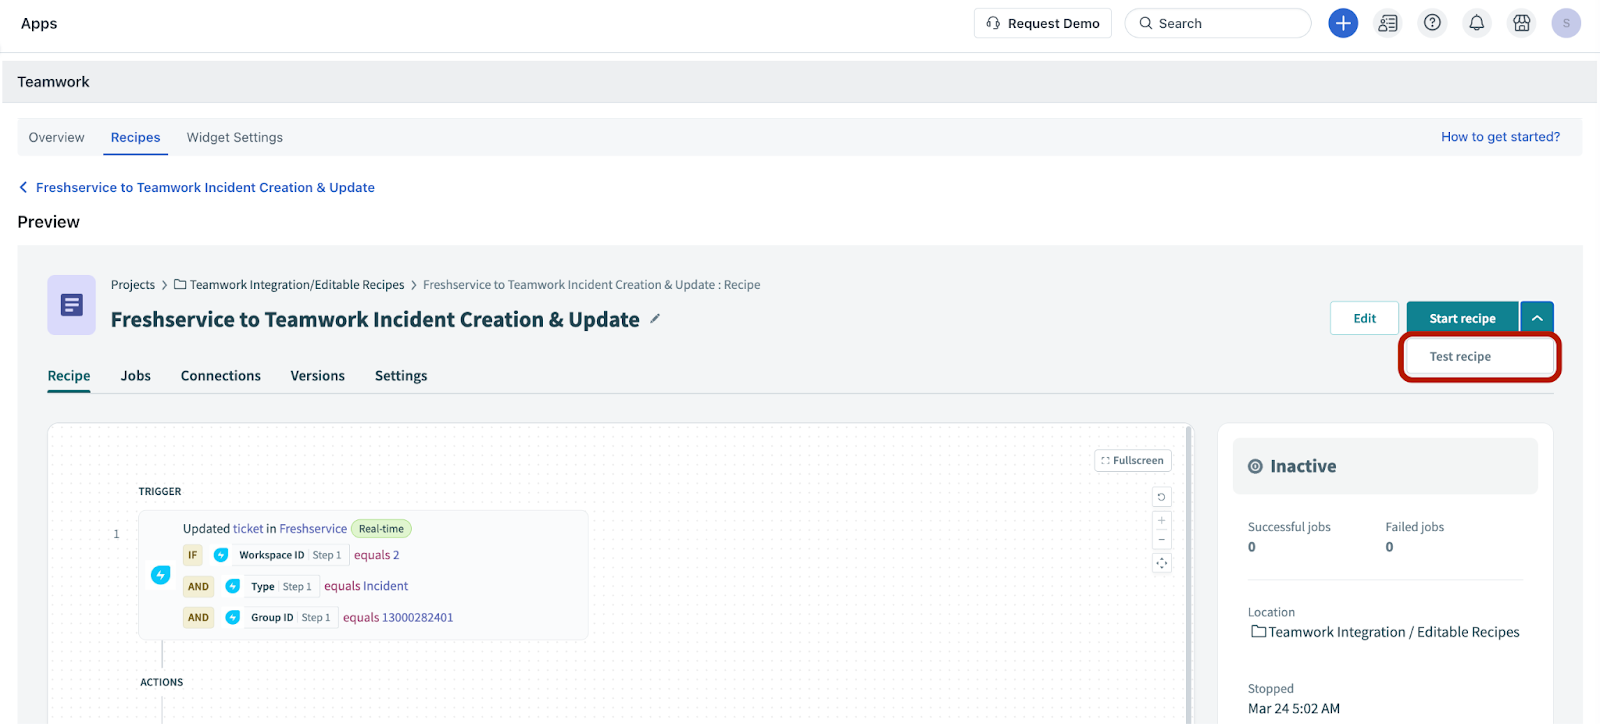Open the recipe Settings tab

401,376
